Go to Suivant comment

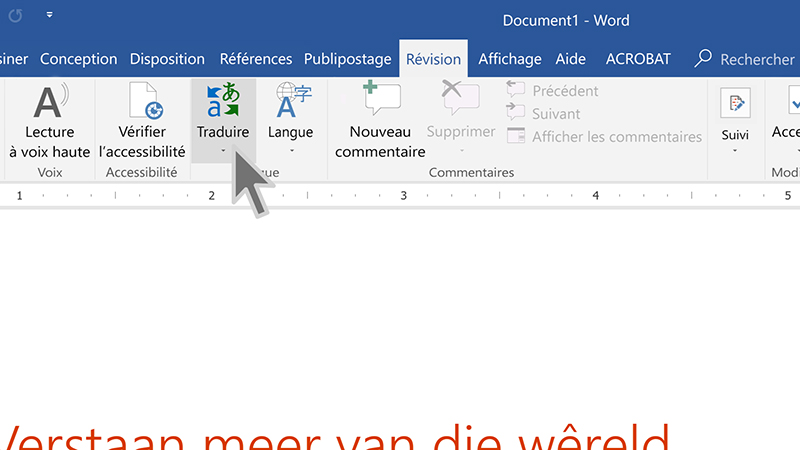tap(543, 113)
